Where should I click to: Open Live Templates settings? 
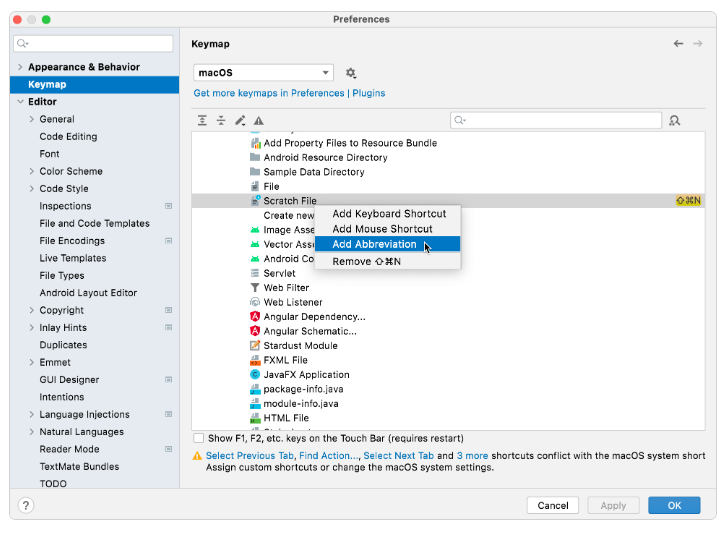tap(73, 258)
